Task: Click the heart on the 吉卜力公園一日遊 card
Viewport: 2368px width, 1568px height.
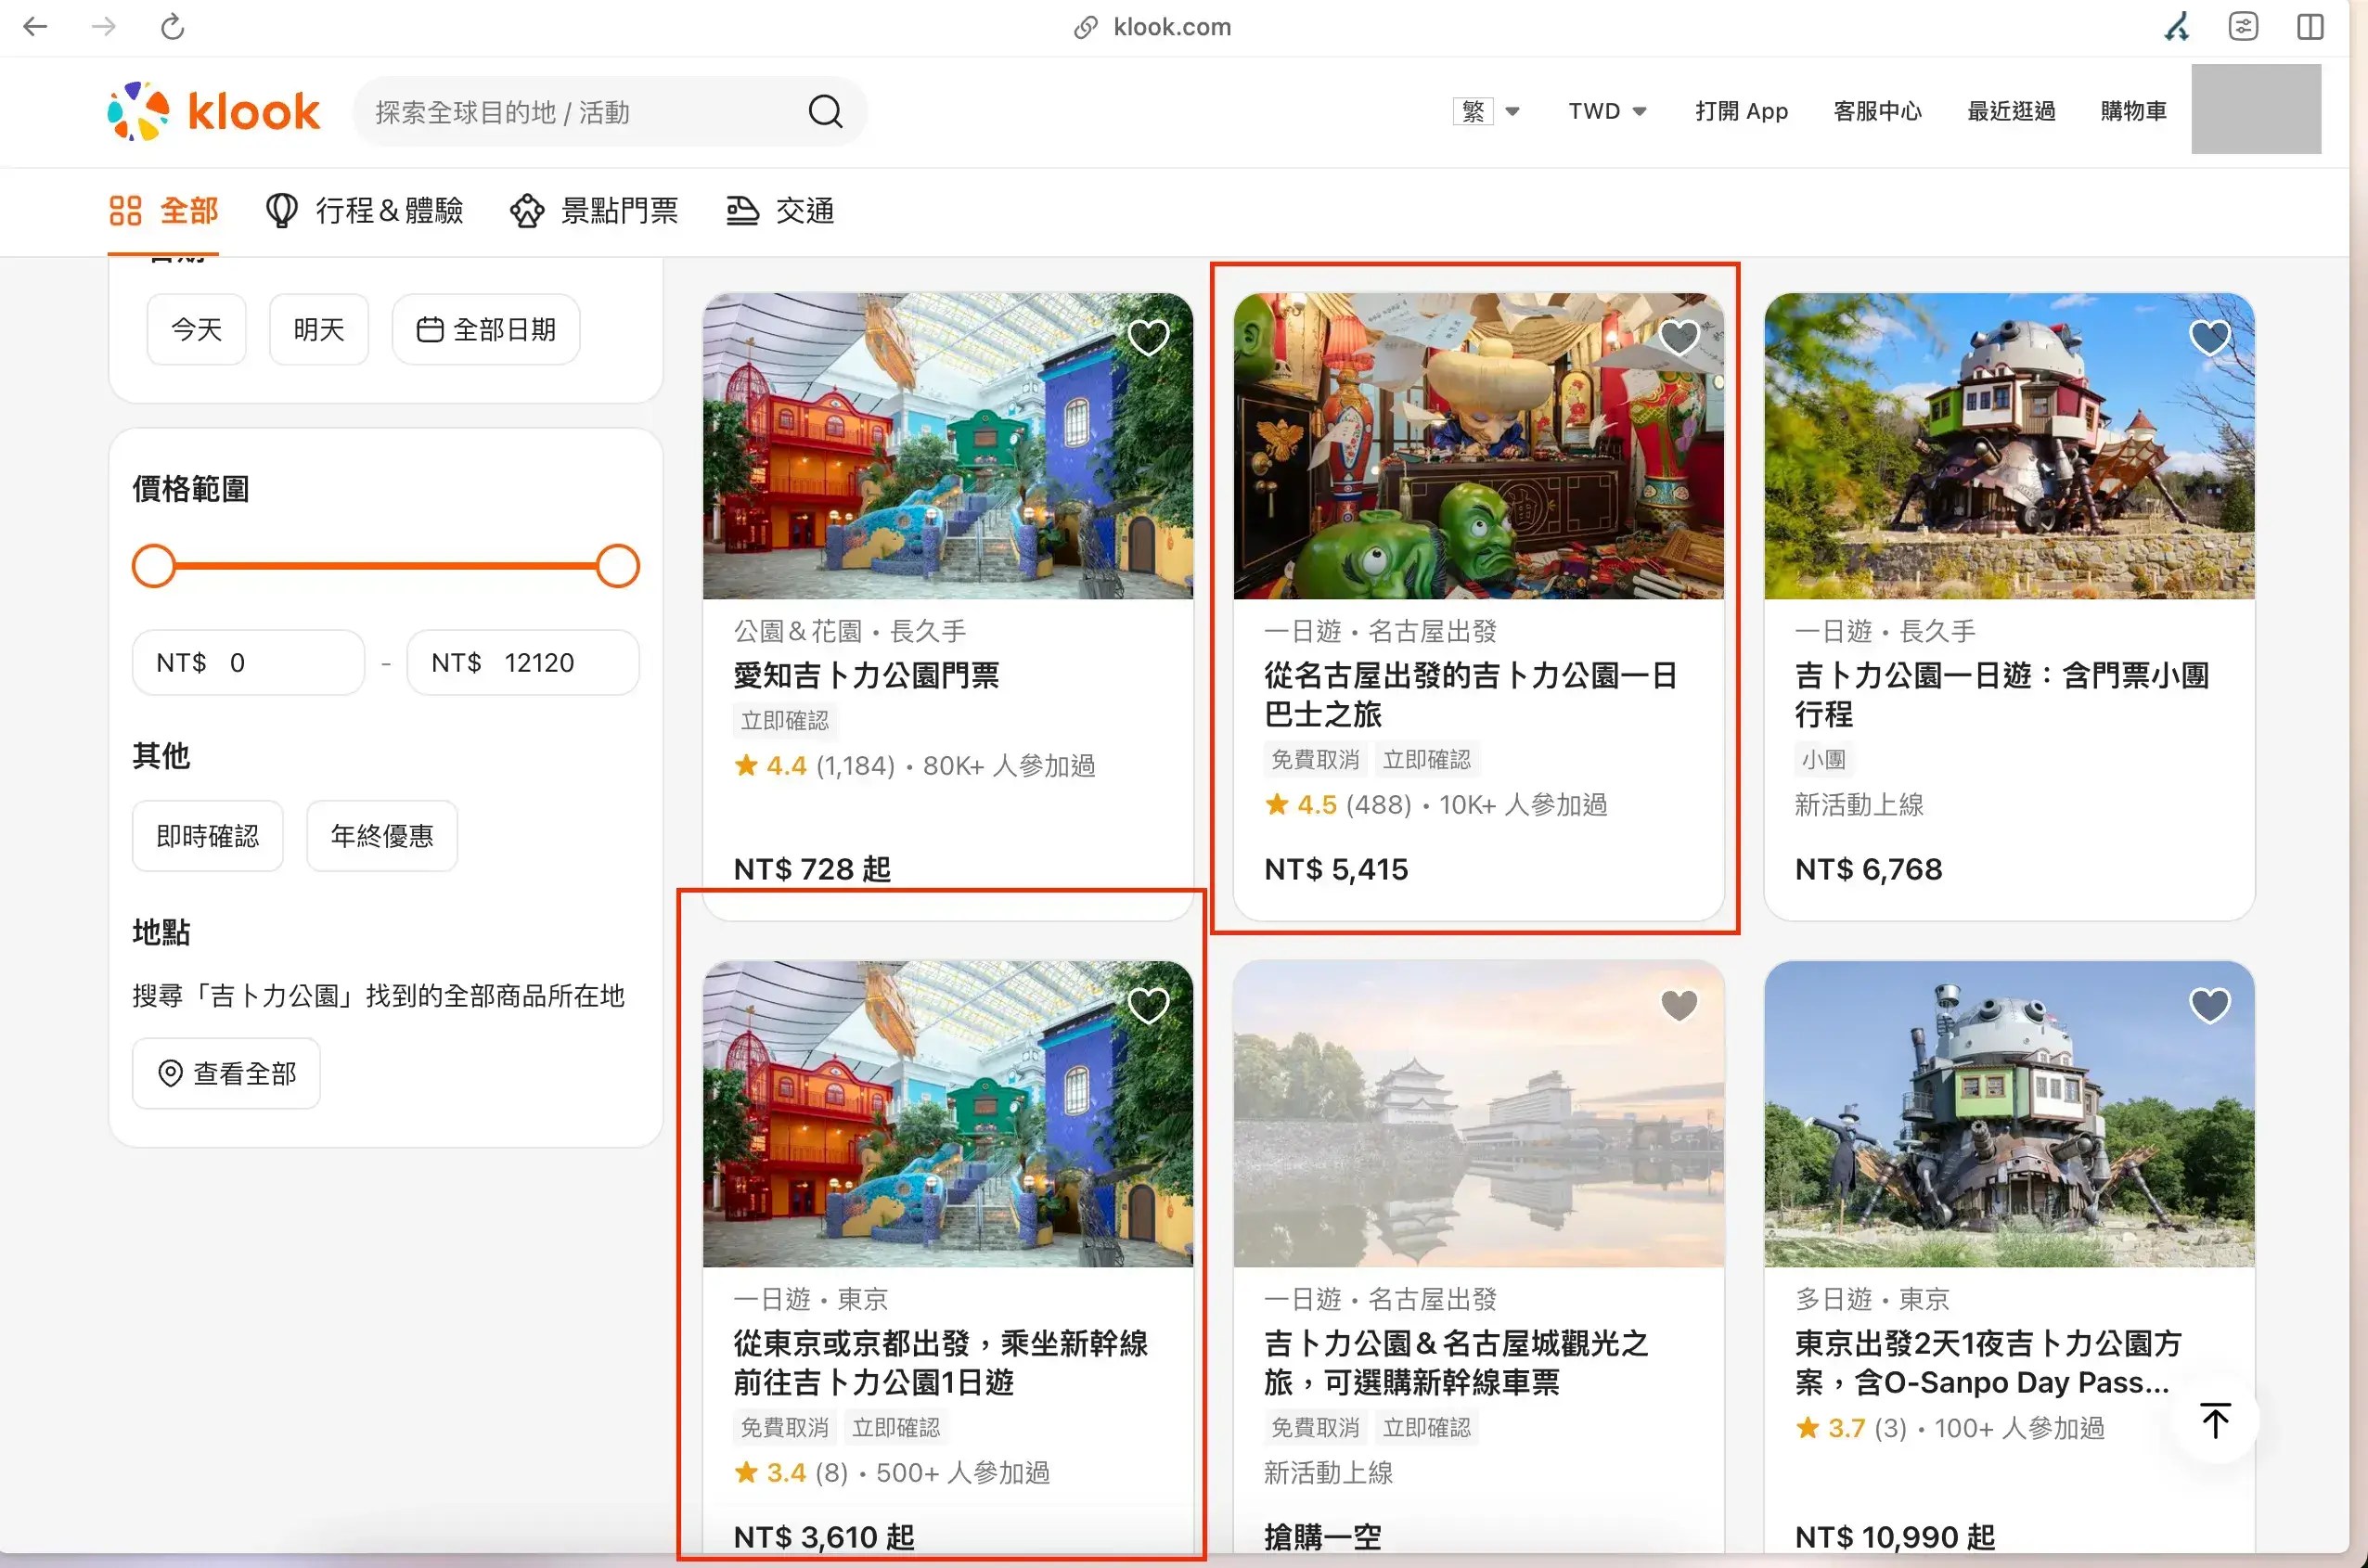Action: click(x=2210, y=337)
